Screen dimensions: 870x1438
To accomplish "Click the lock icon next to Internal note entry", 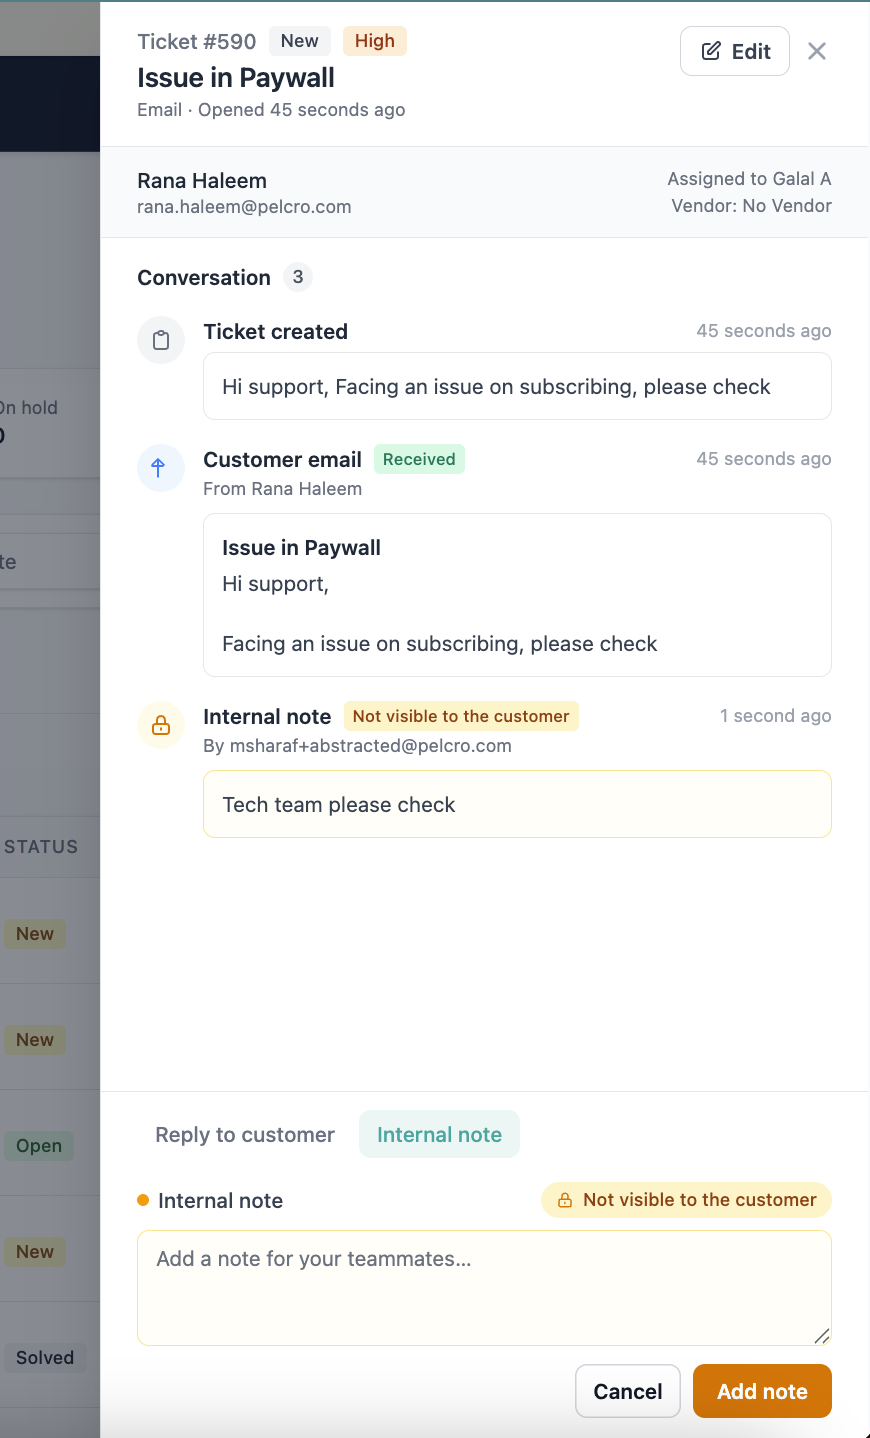I will (161, 725).
